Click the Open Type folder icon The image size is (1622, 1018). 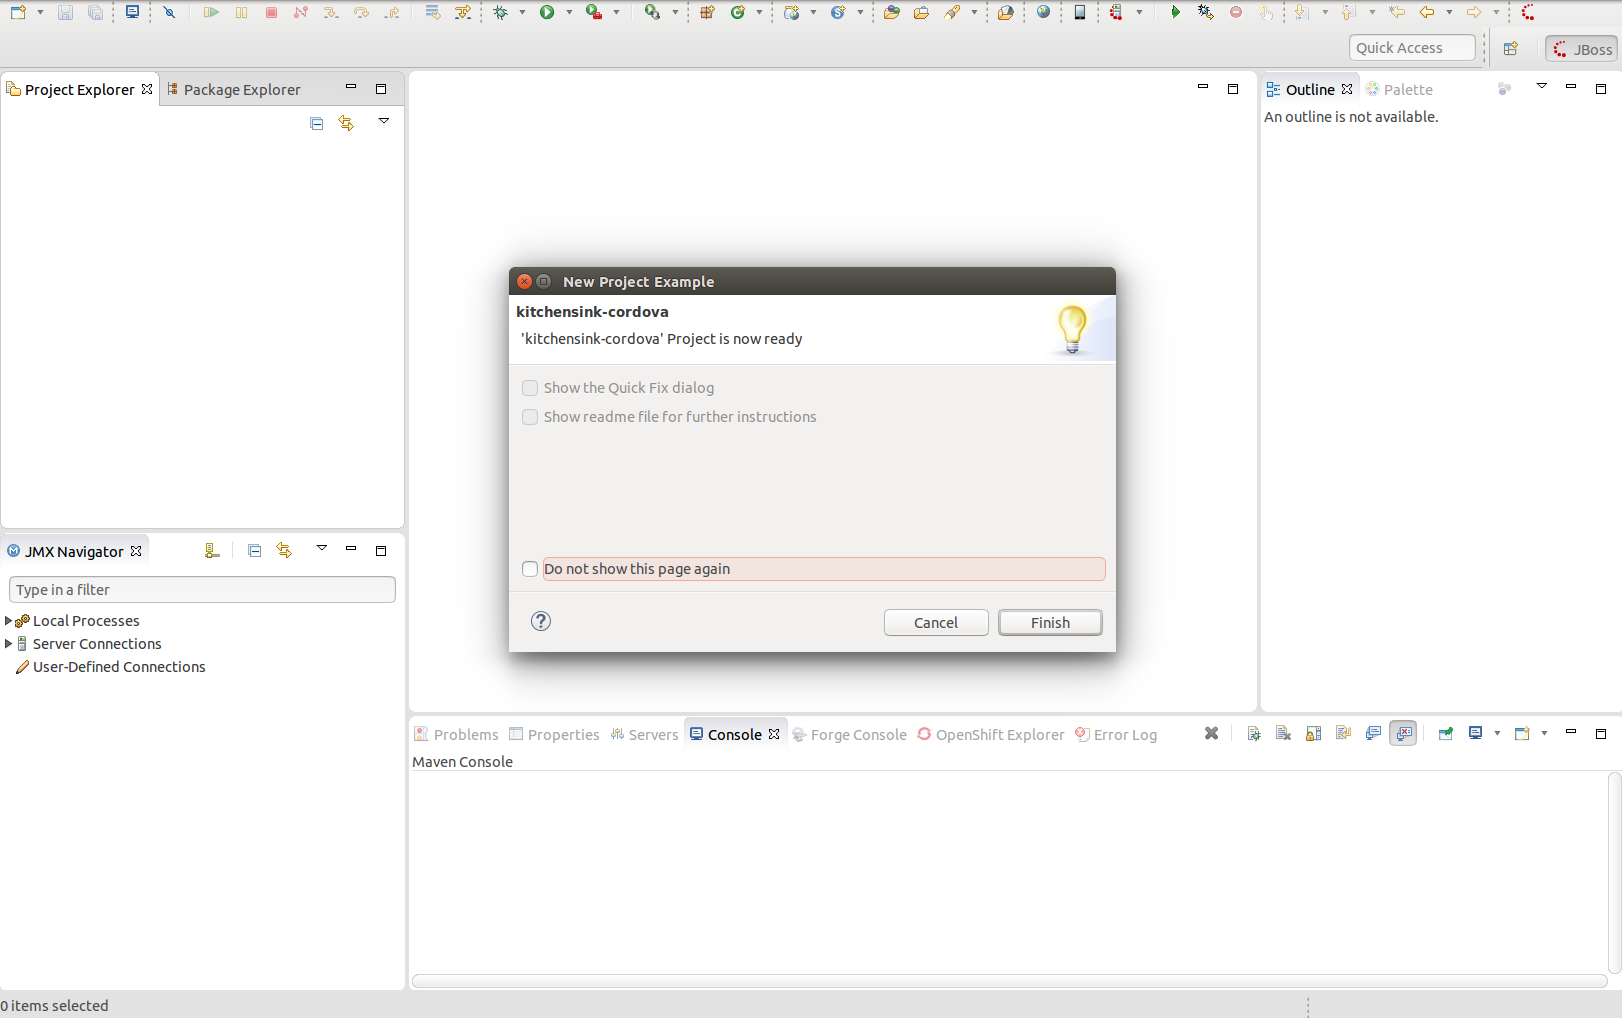891,13
